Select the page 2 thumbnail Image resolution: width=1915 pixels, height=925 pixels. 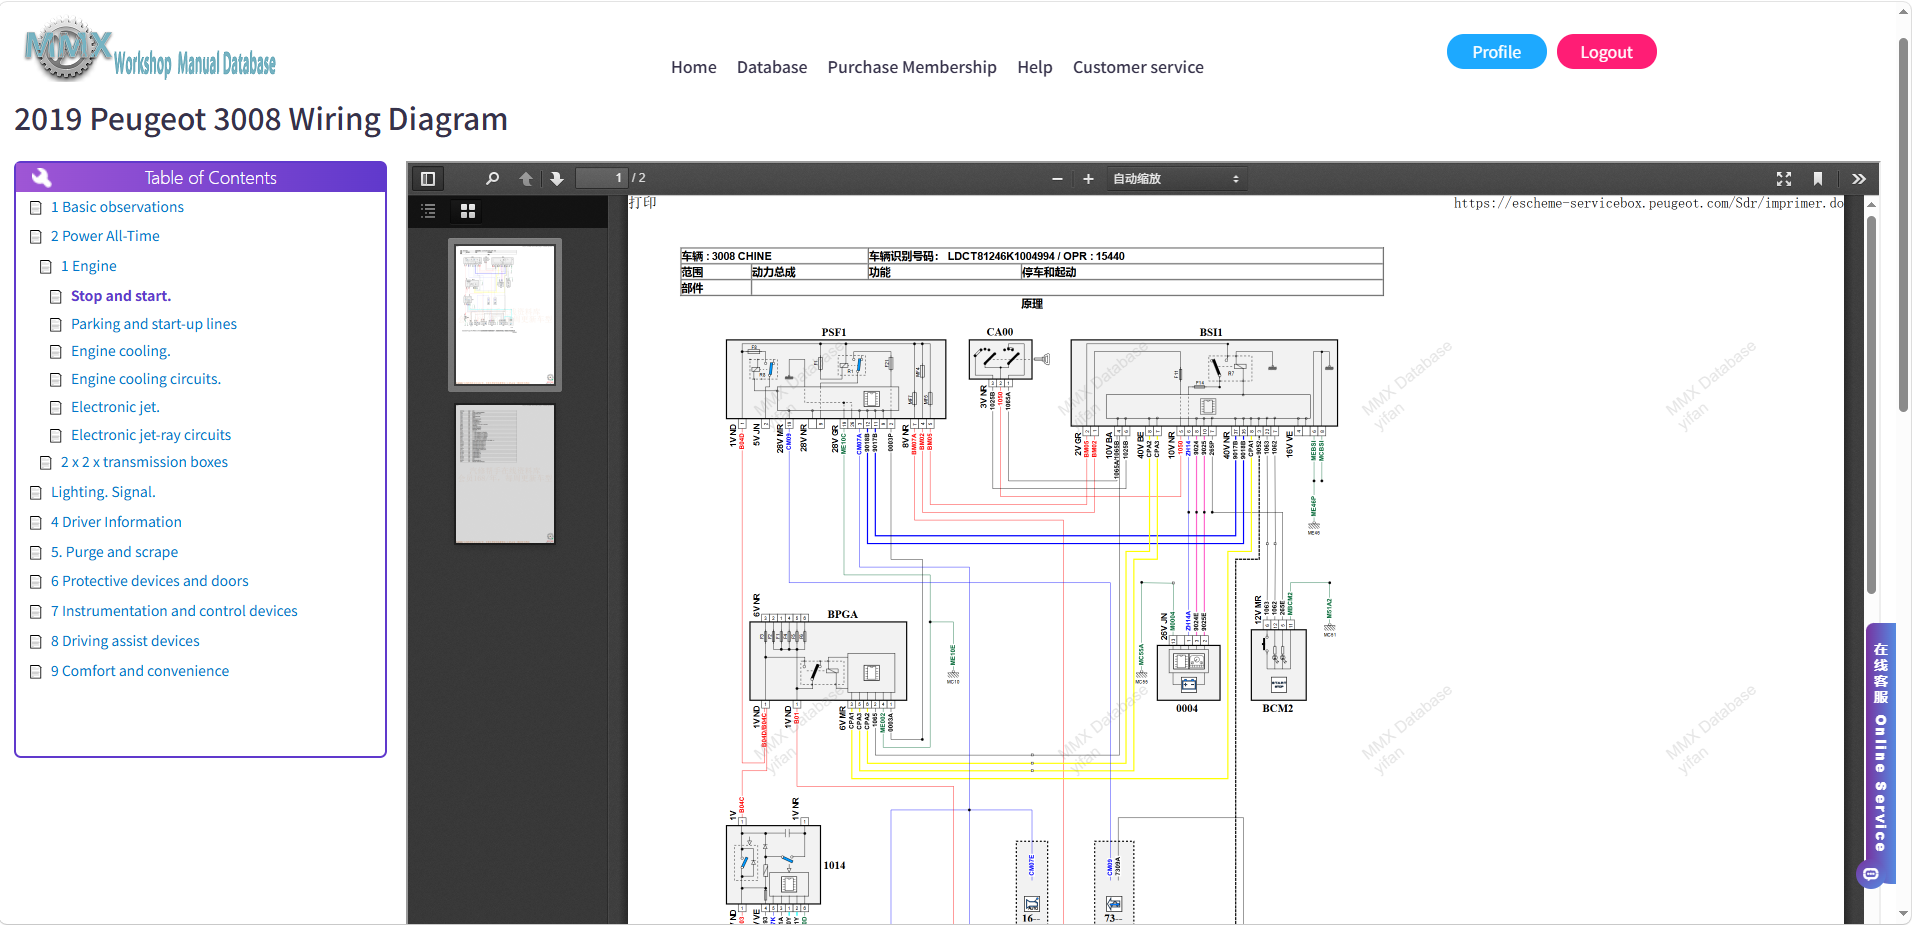[x=505, y=474]
